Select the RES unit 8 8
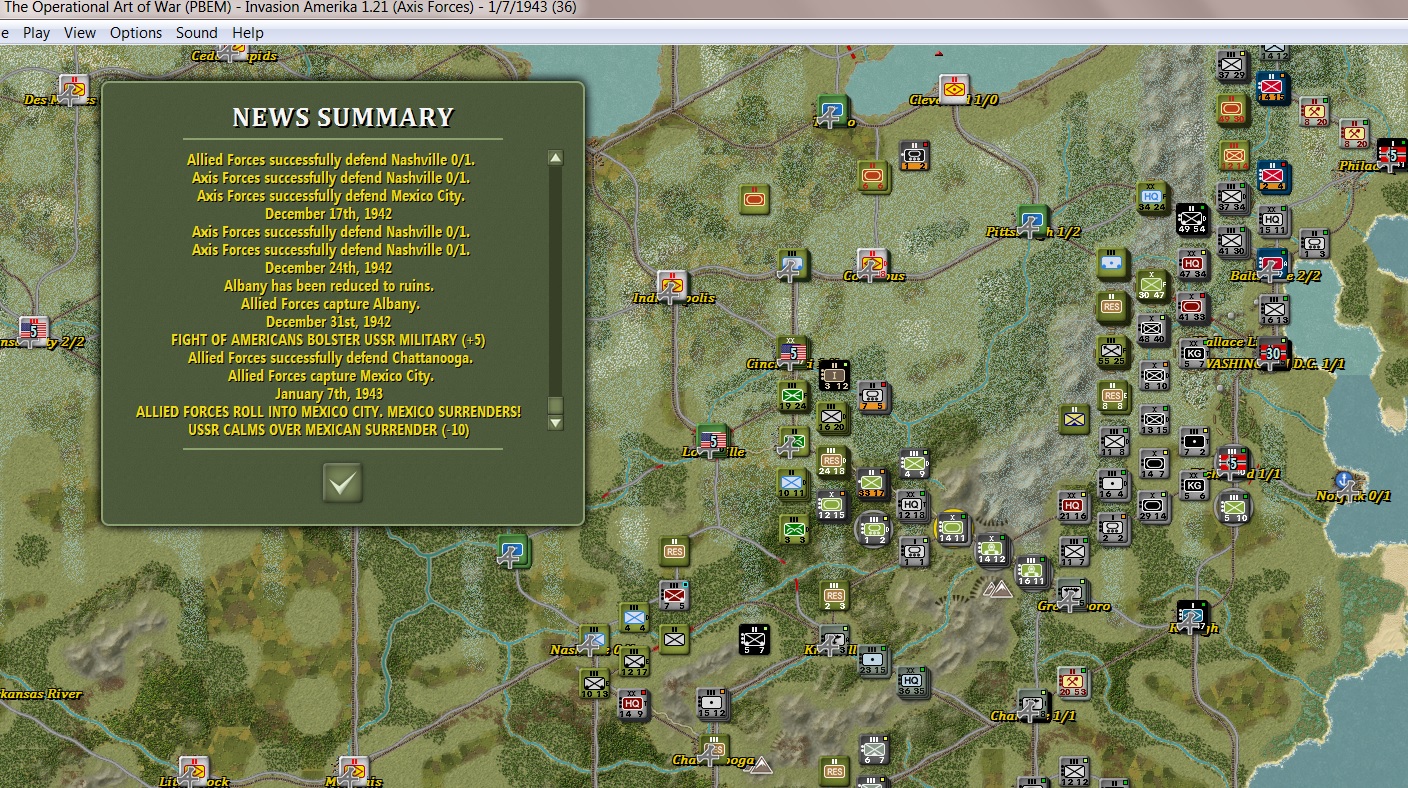1408x788 pixels. (x=1113, y=397)
